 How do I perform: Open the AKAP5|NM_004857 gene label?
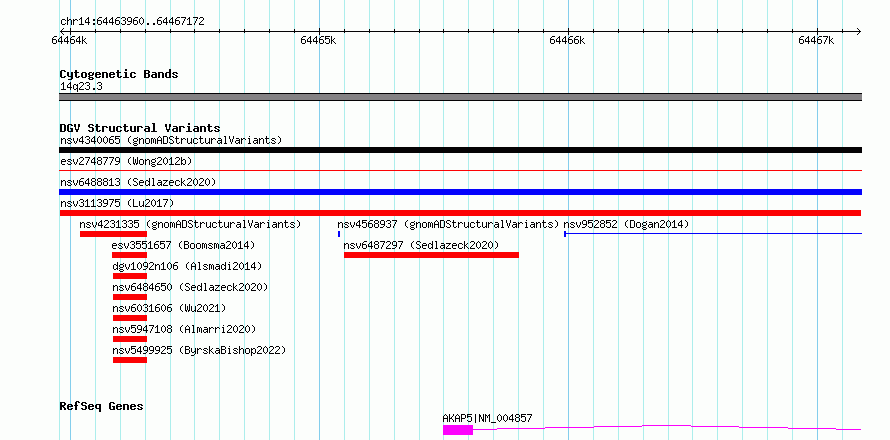487,418
